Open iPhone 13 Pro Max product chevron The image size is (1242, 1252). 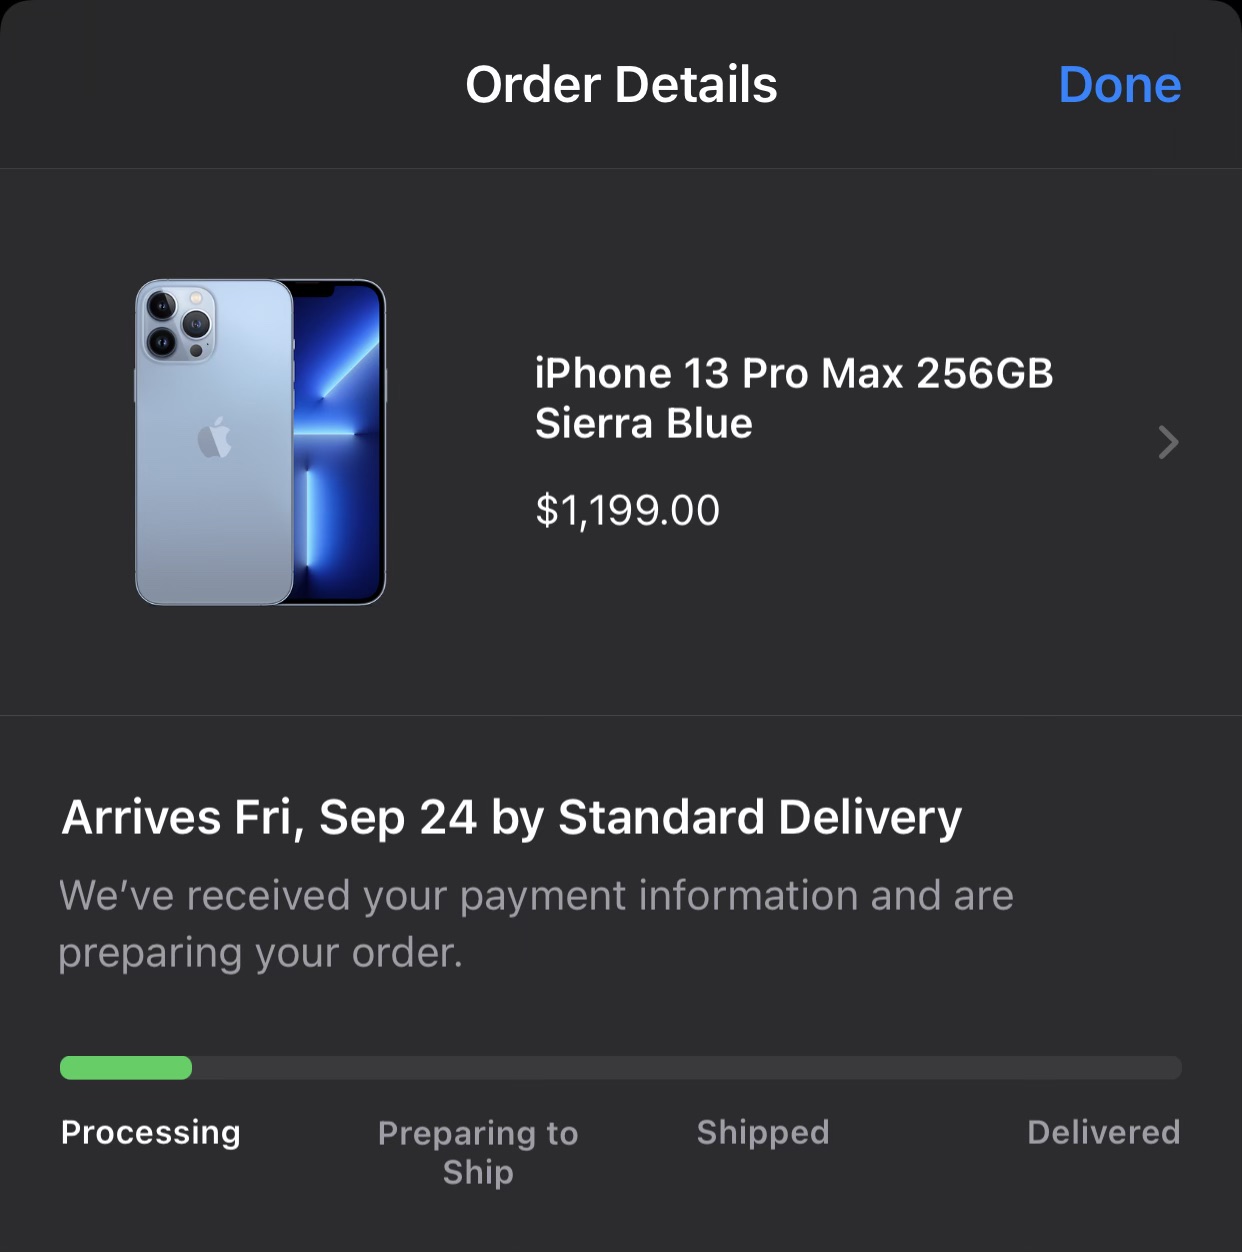1168,442
